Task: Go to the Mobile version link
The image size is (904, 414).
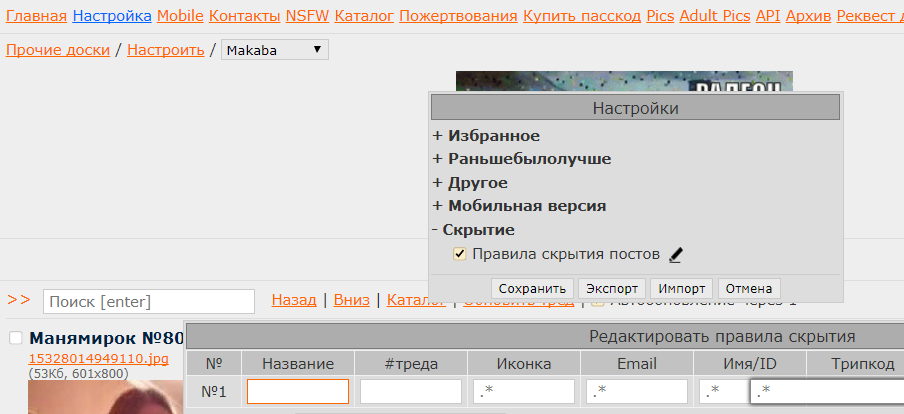Action: click(x=180, y=16)
